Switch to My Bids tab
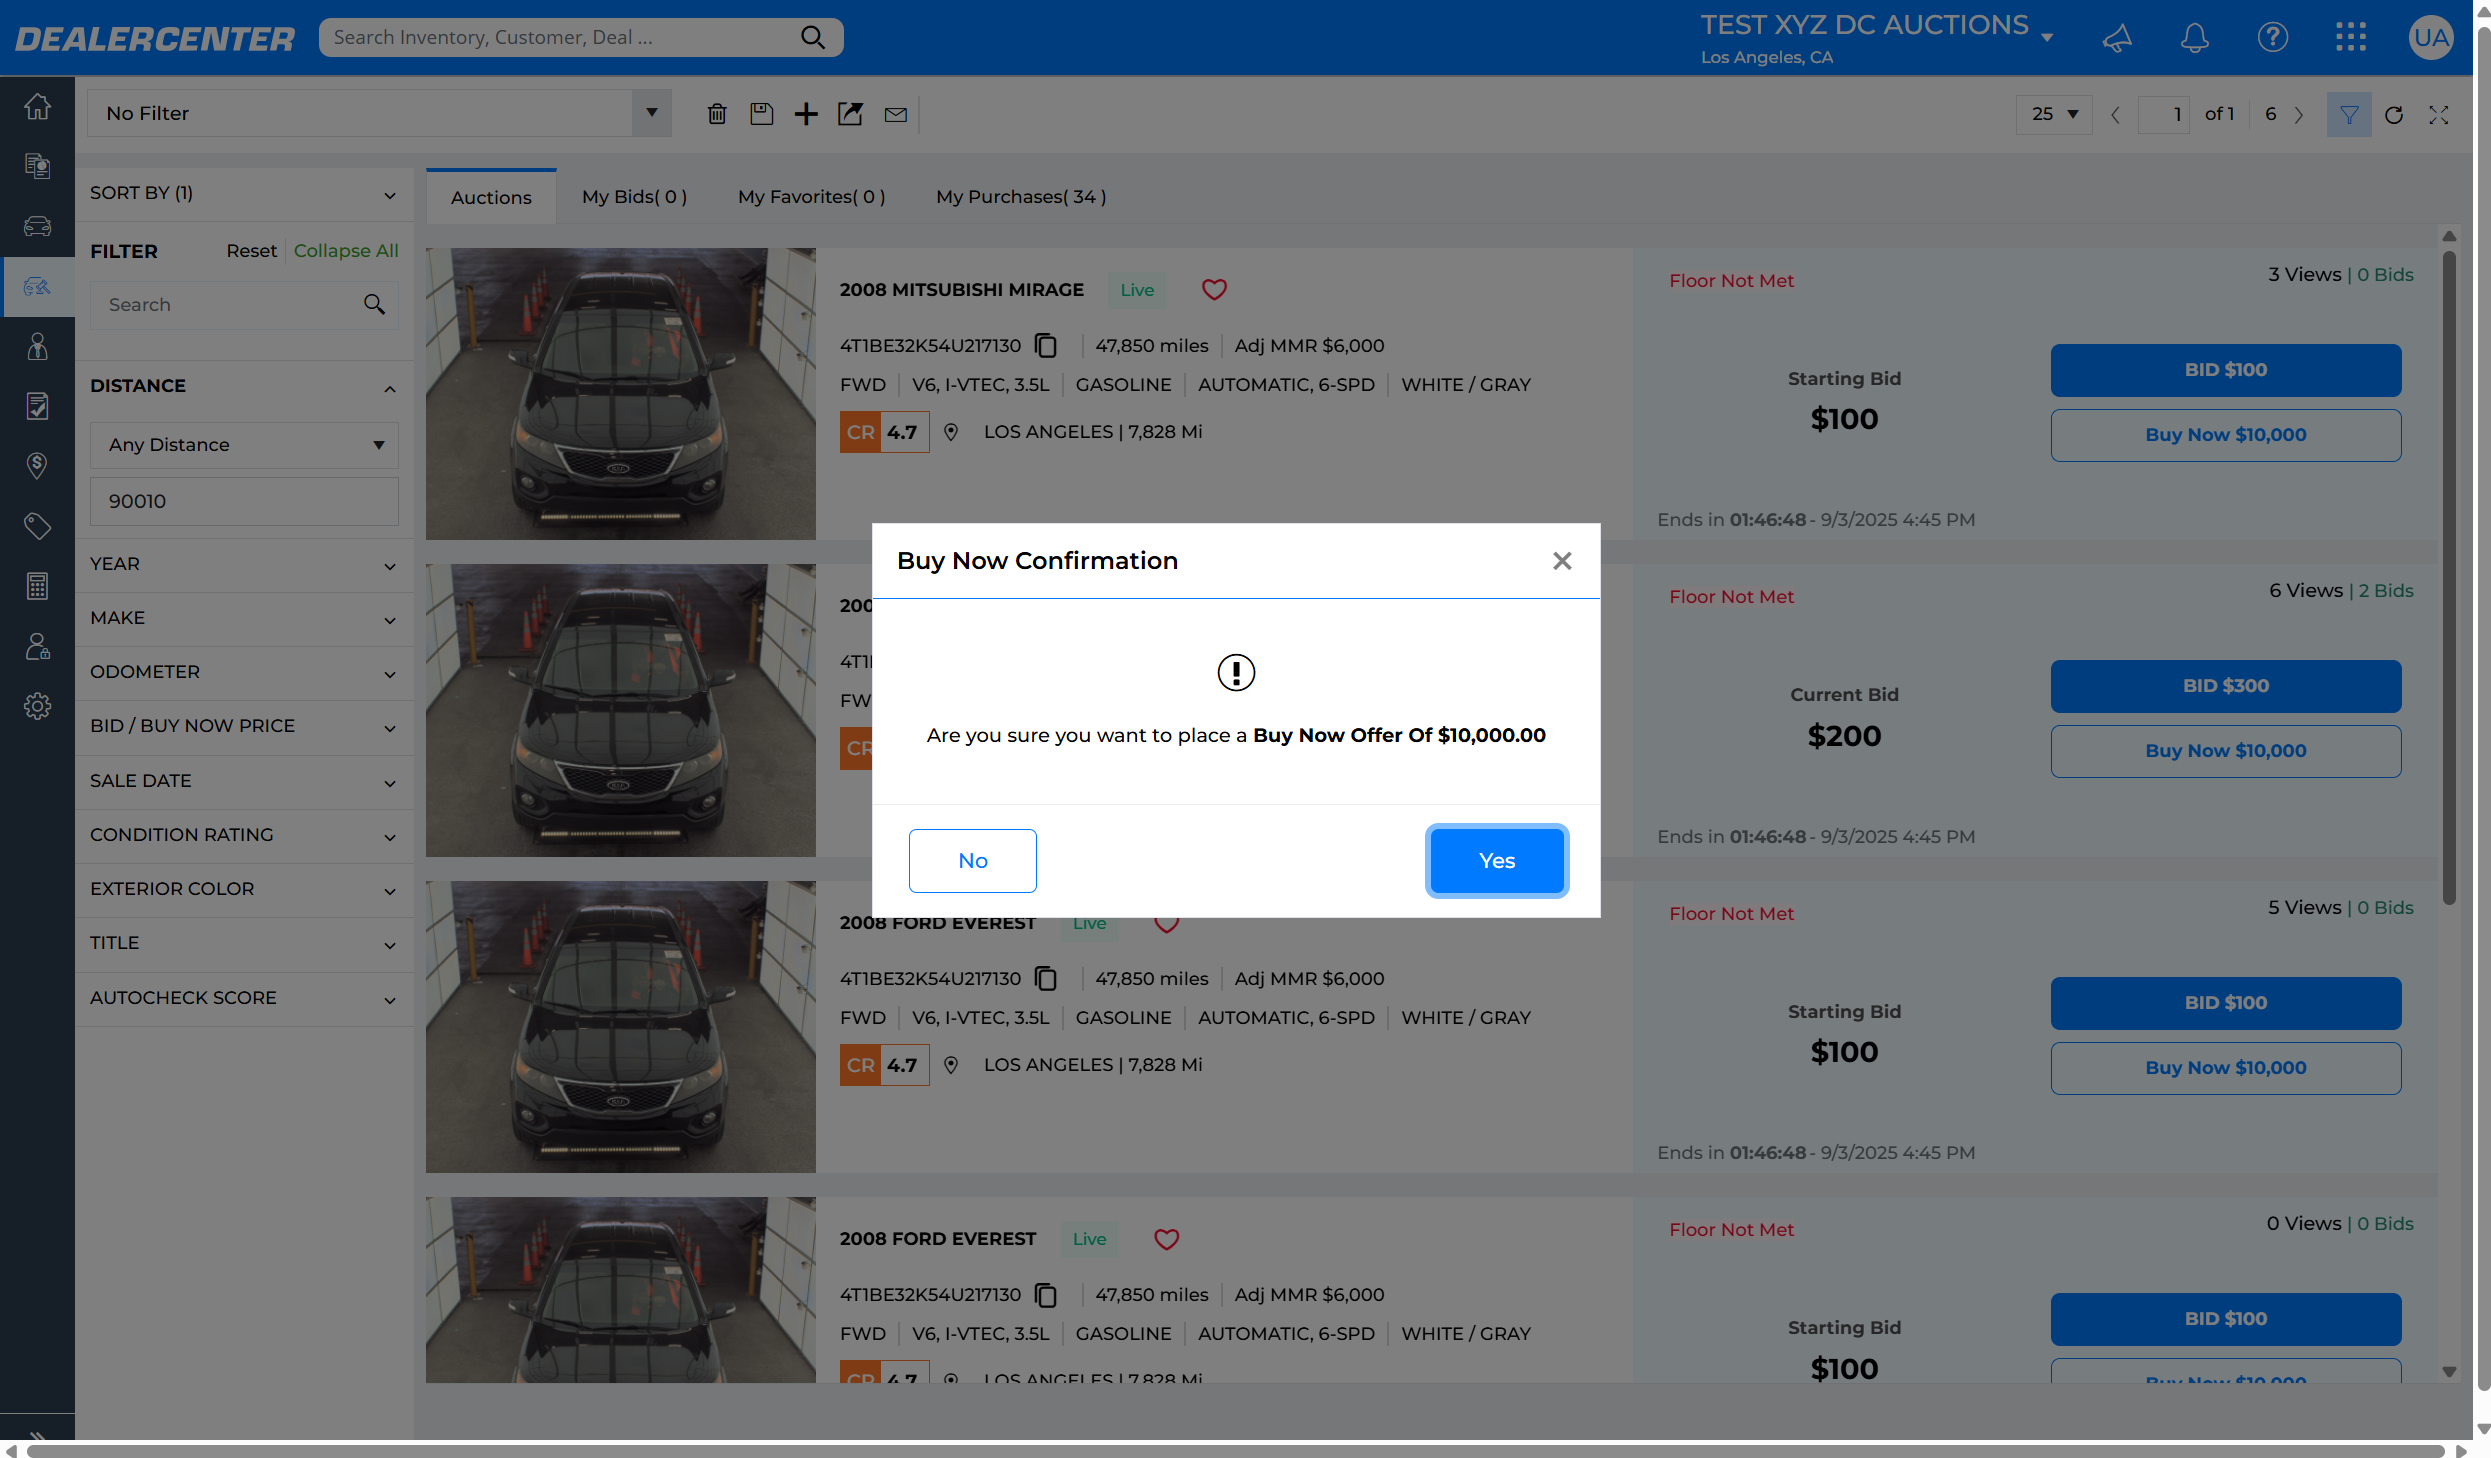The width and height of the screenshot is (2491, 1458). click(634, 197)
